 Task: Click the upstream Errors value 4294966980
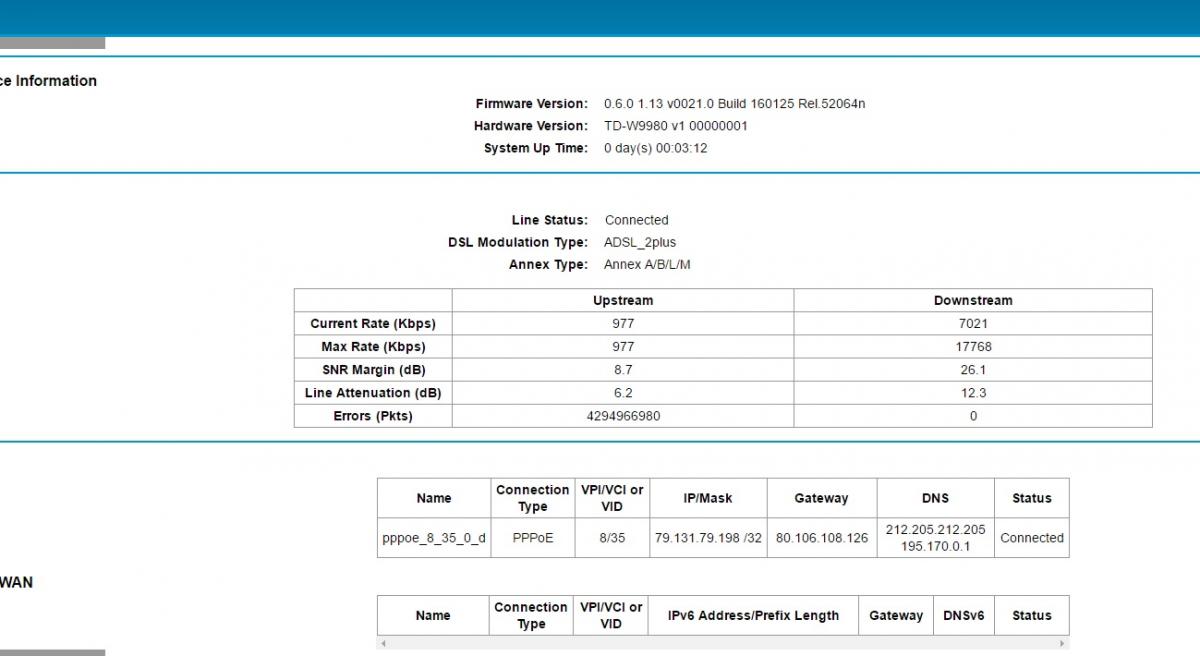tap(622, 416)
